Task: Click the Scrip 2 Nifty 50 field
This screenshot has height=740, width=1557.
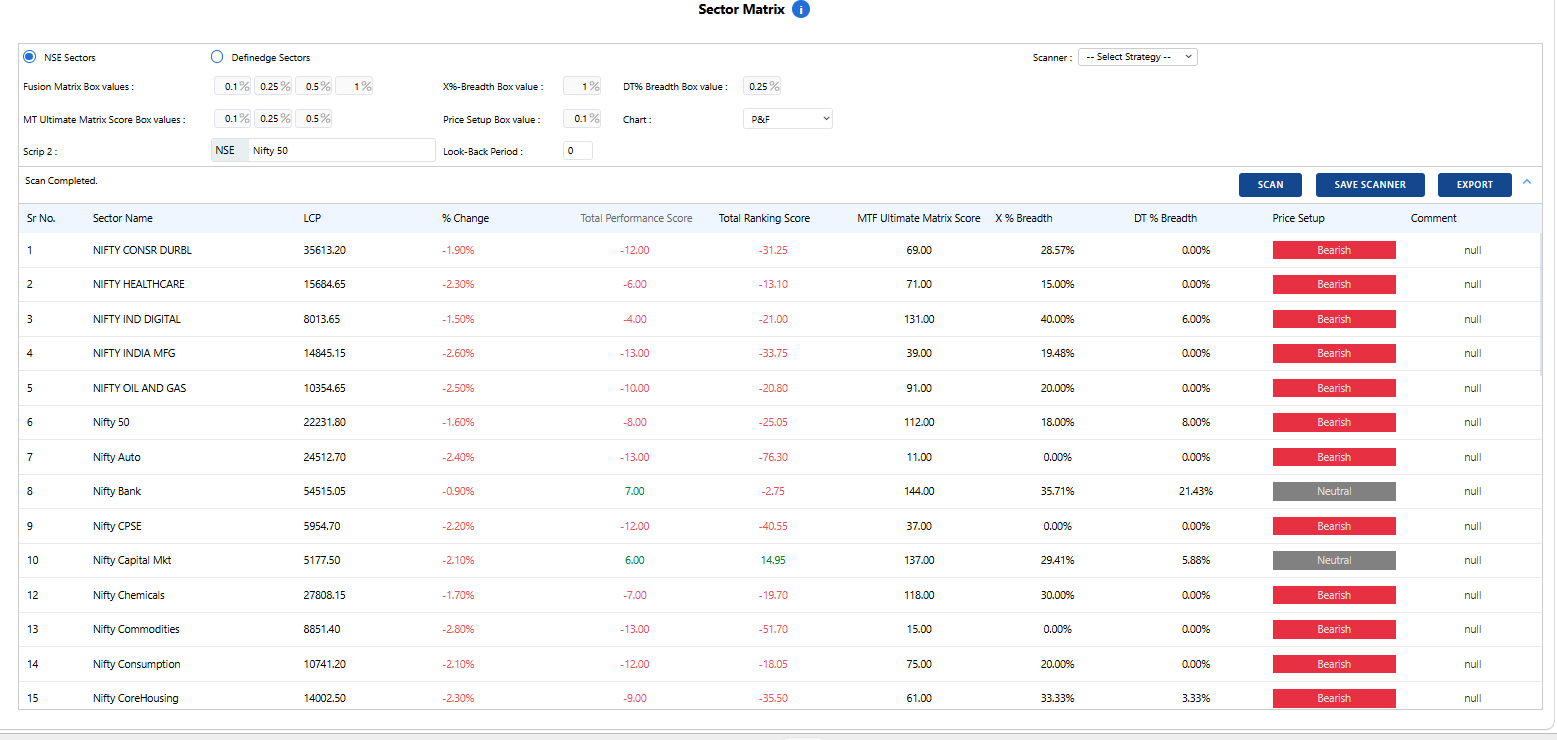Action: [342, 150]
